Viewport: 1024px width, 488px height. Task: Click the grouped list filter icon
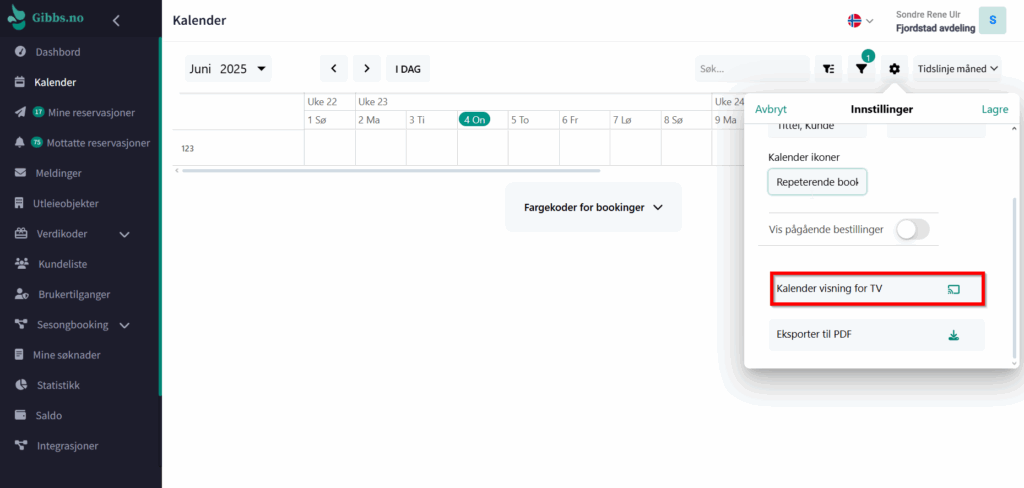coord(828,69)
